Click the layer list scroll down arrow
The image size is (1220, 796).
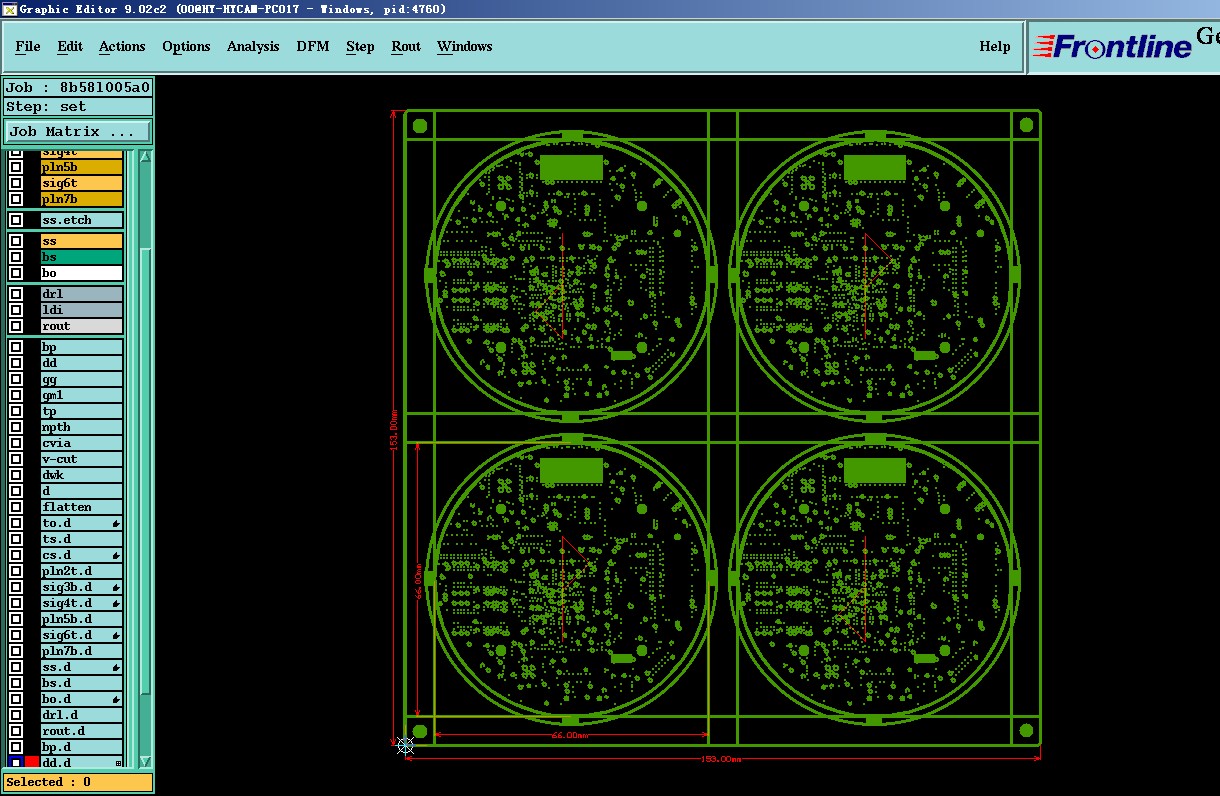tap(145, 761)
